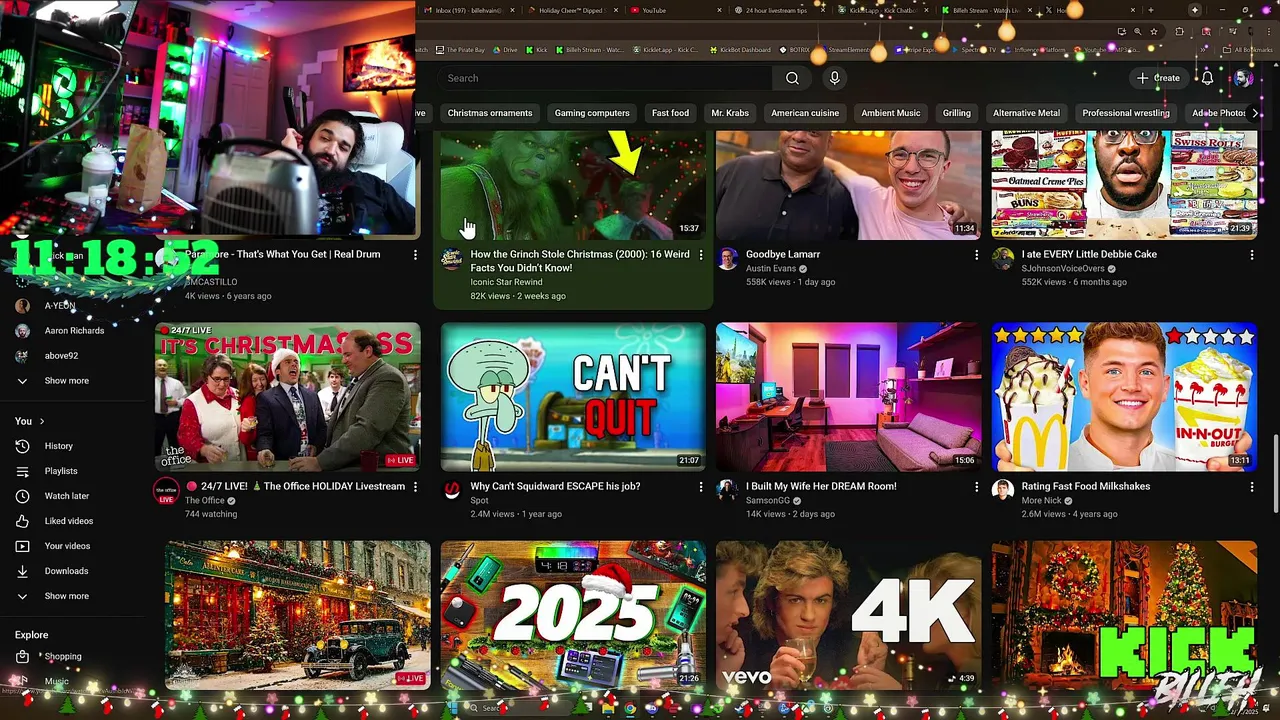
Task: Select the Gaming computers chip
Action: (592, 113)
